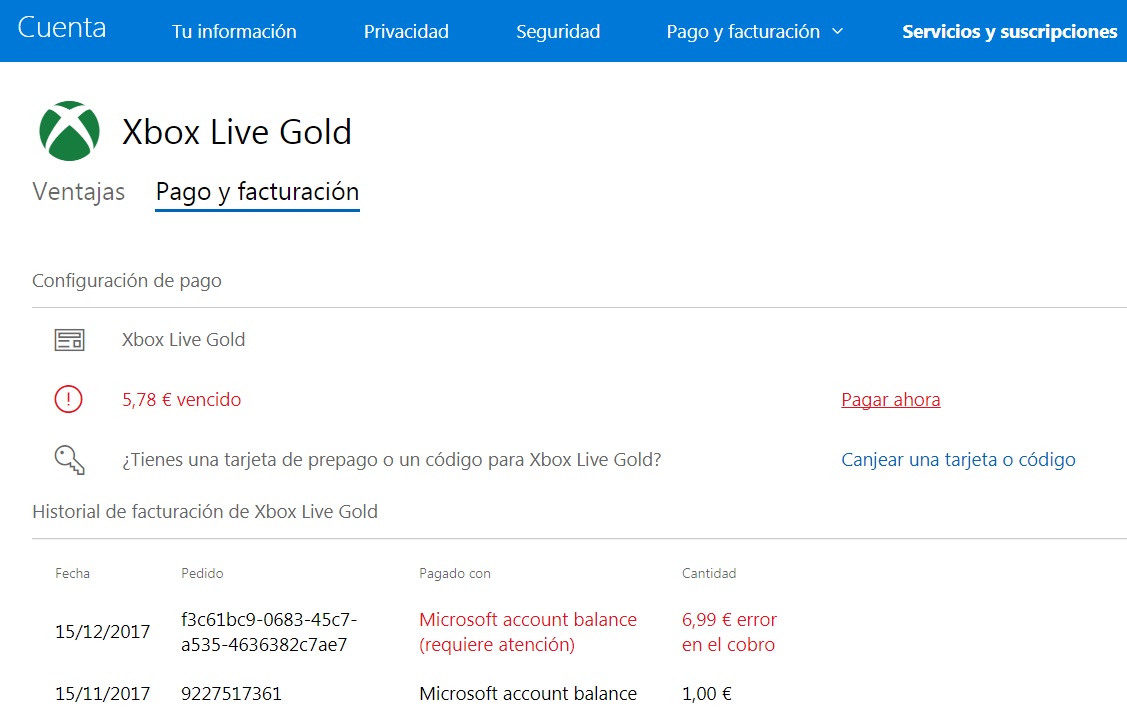Click the Pedido column header
The image size is (1127, 724).
click(202, 573)
